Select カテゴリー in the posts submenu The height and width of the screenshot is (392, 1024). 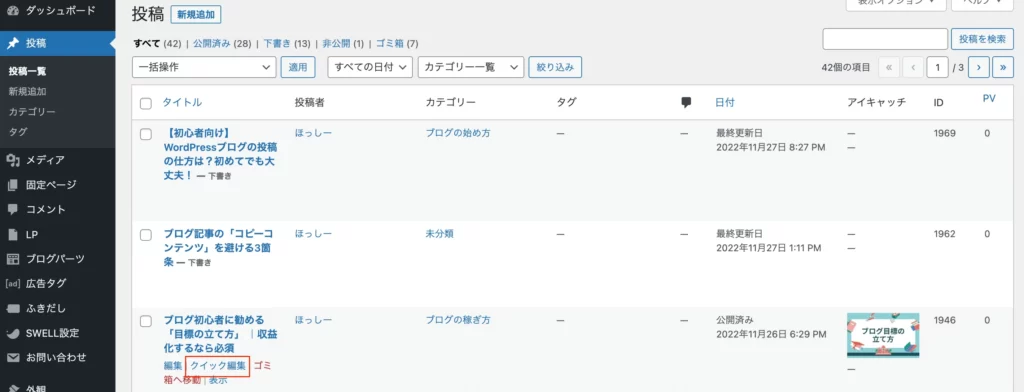(x=32, y=112)
